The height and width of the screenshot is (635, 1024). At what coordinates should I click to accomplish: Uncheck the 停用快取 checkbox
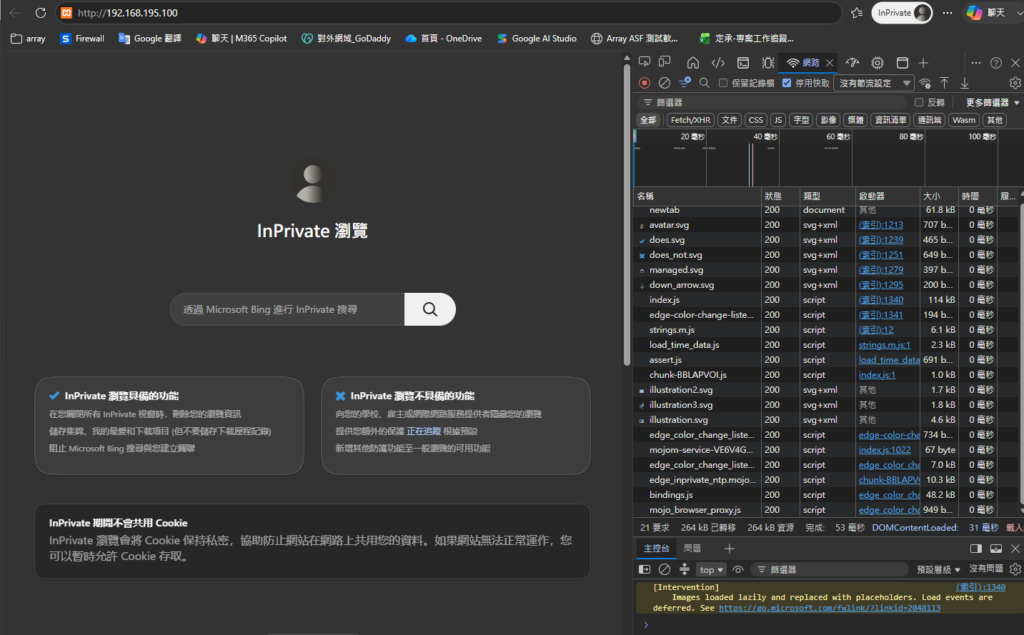(x=787, y=83)
